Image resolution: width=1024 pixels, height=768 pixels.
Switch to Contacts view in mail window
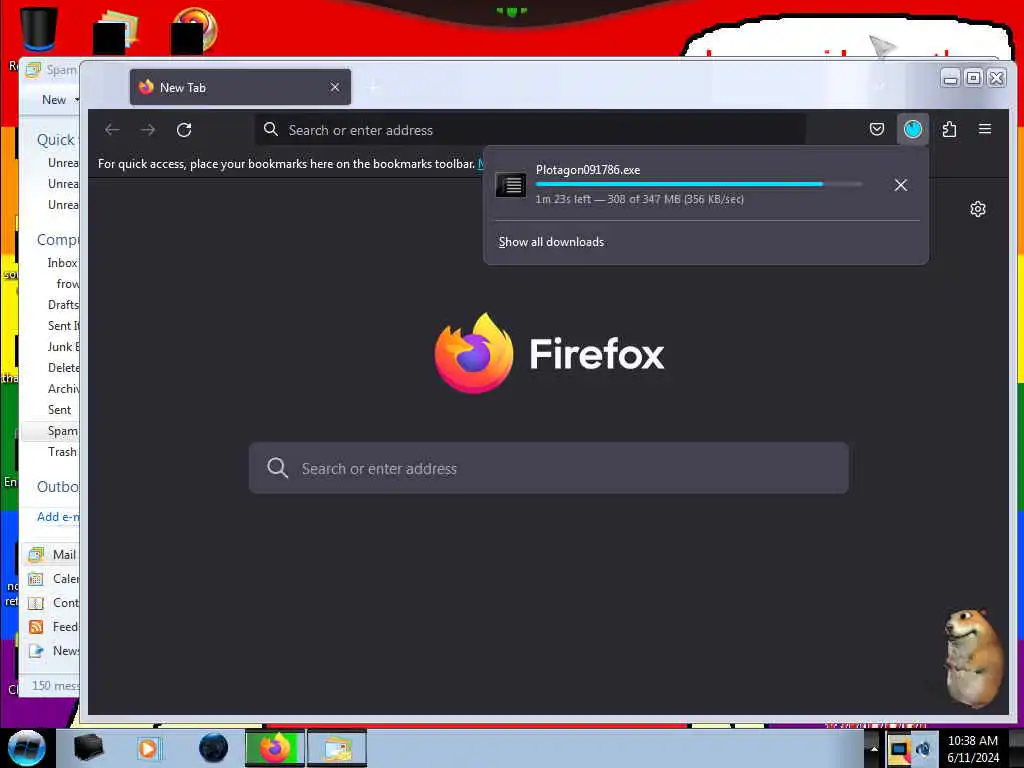52,603
